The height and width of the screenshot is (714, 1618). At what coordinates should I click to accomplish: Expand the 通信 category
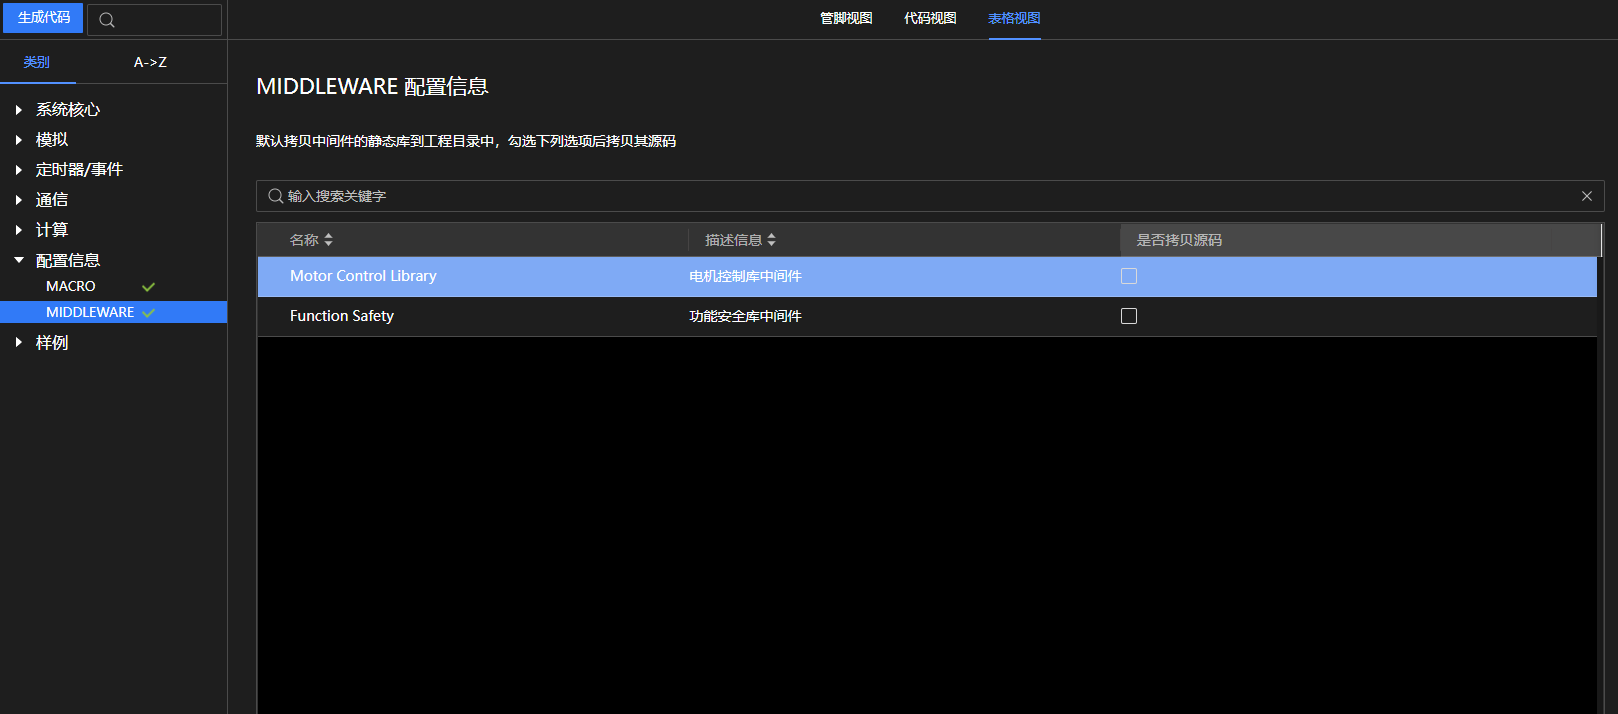coord(19,200)
